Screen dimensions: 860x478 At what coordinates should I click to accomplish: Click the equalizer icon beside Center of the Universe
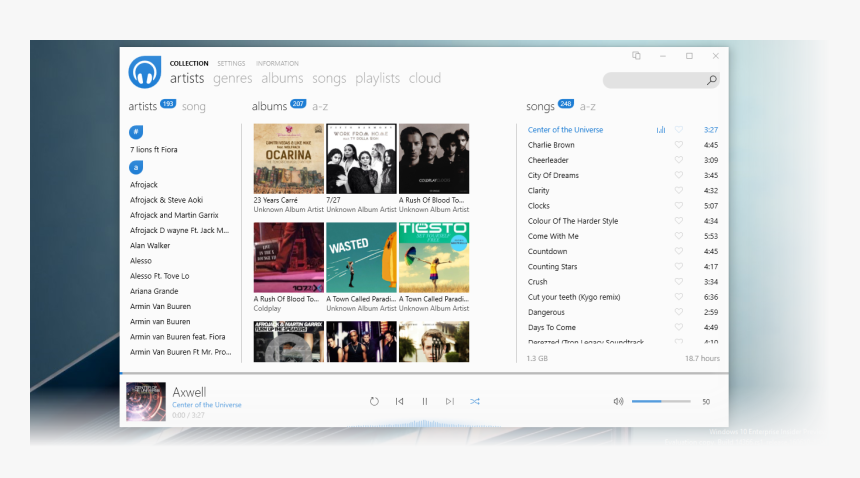(661, 130)
